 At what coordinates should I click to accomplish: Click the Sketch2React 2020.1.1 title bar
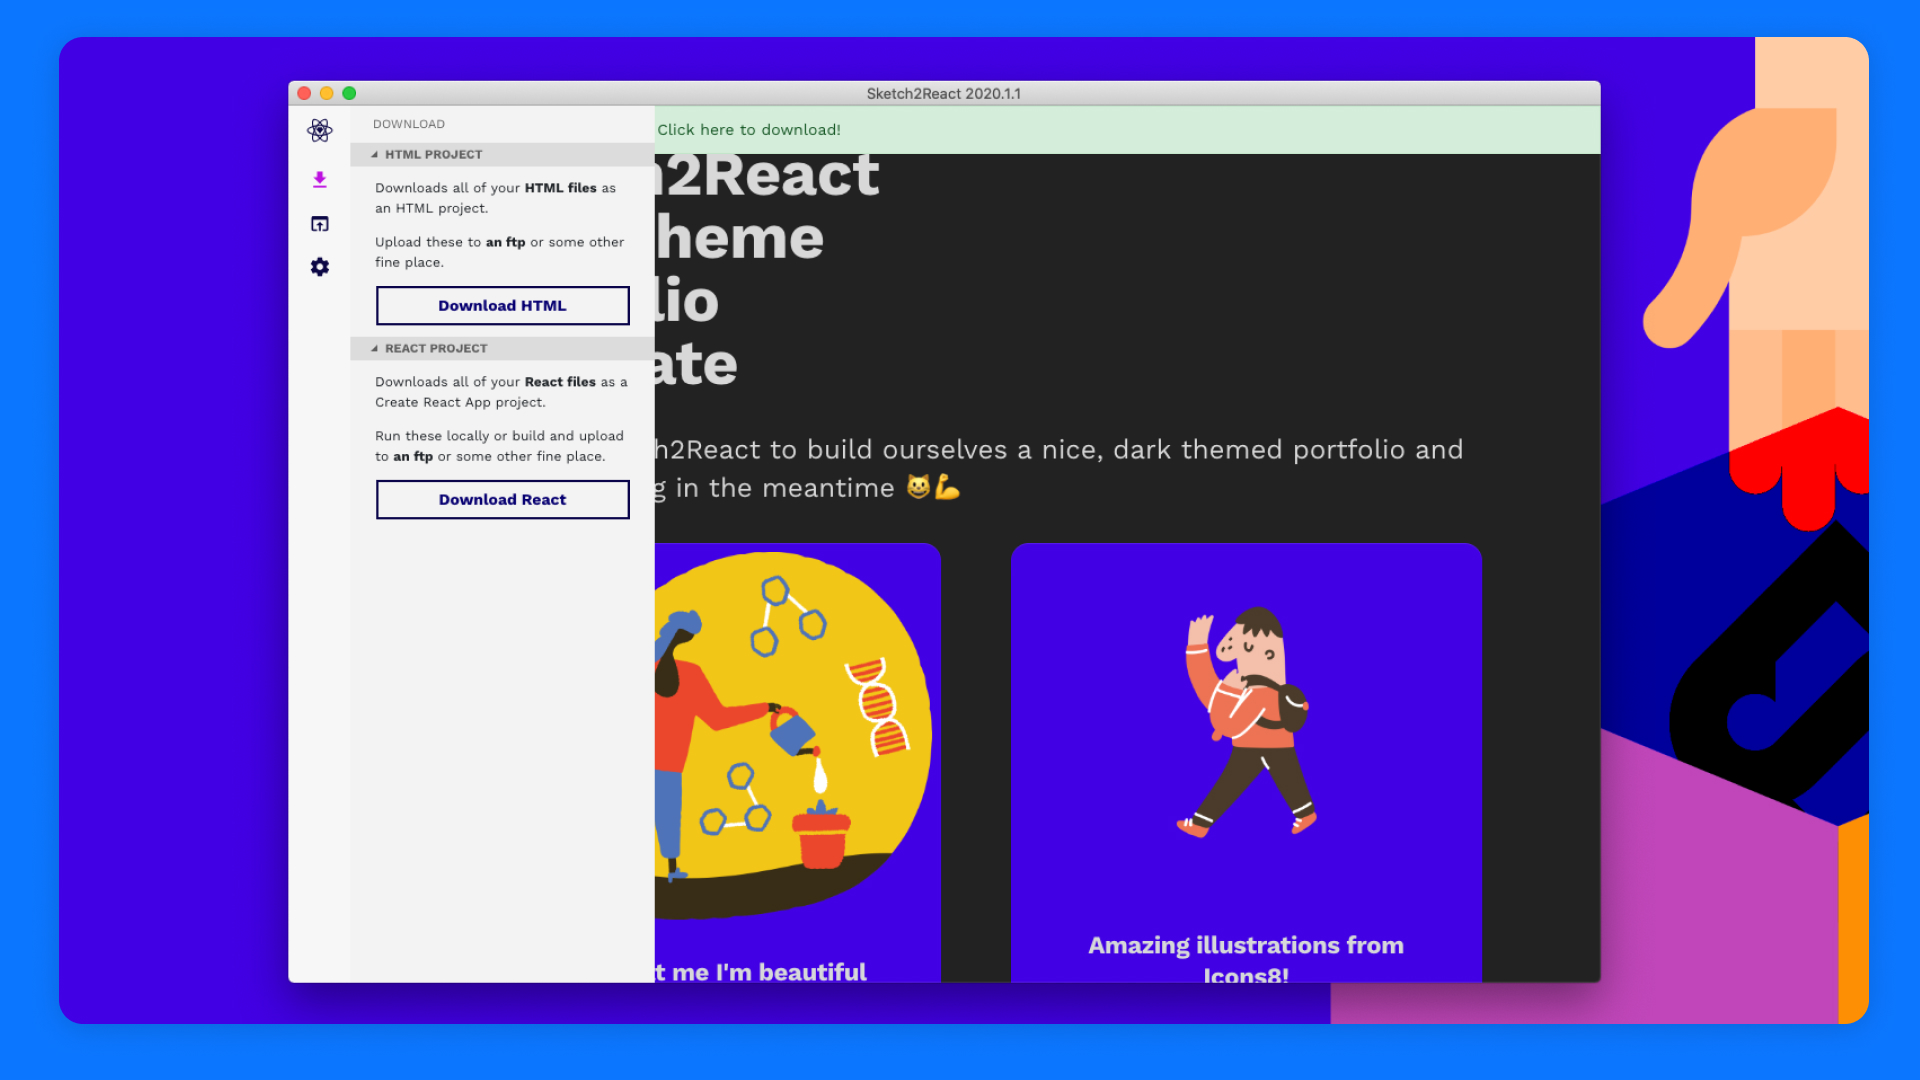[x=944, y=93]
